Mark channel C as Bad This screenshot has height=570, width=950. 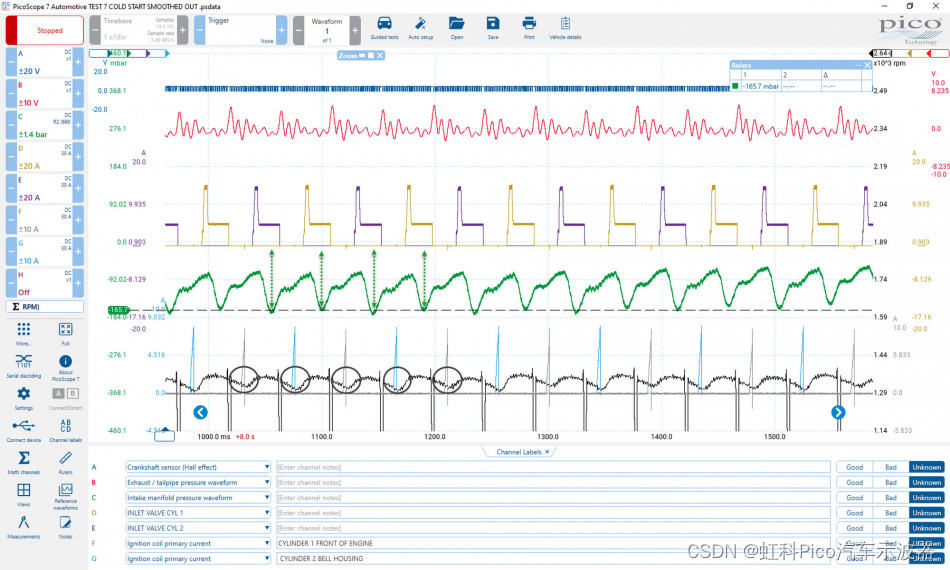[x=890, y=497]
